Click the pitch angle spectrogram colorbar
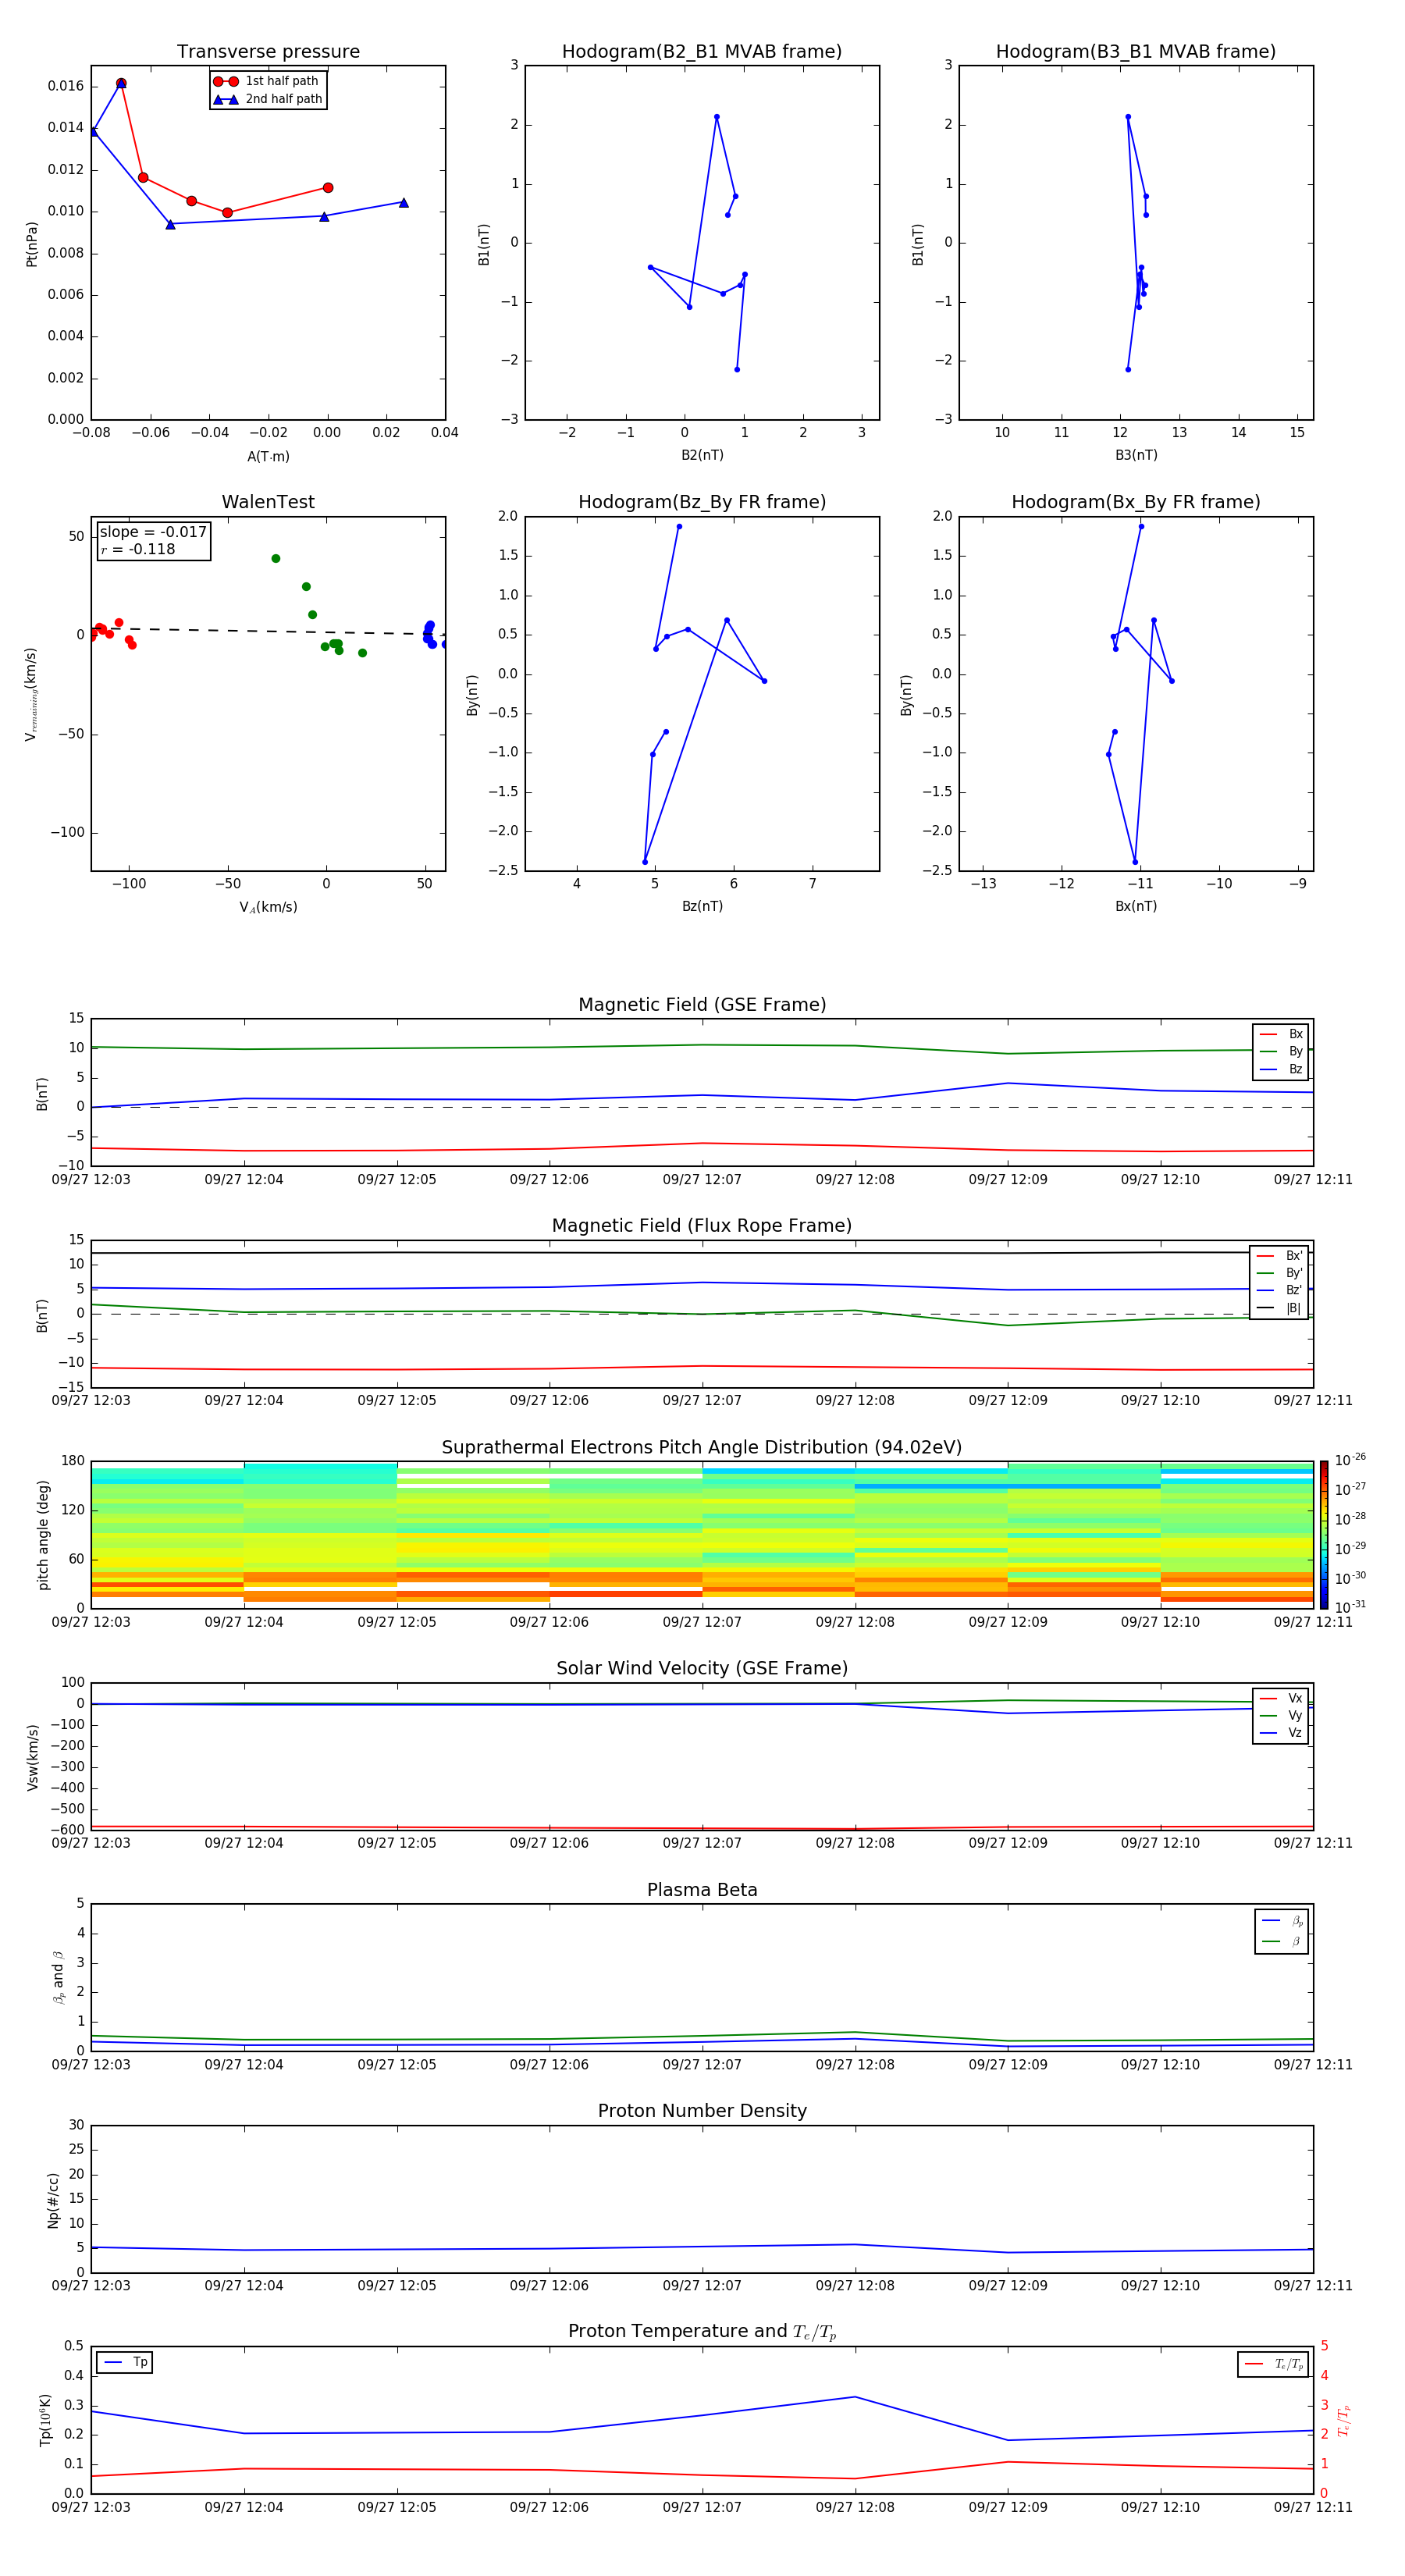This screenshot has height=2576, width=1405. pyautogui.click(x=1324, y=1535)
